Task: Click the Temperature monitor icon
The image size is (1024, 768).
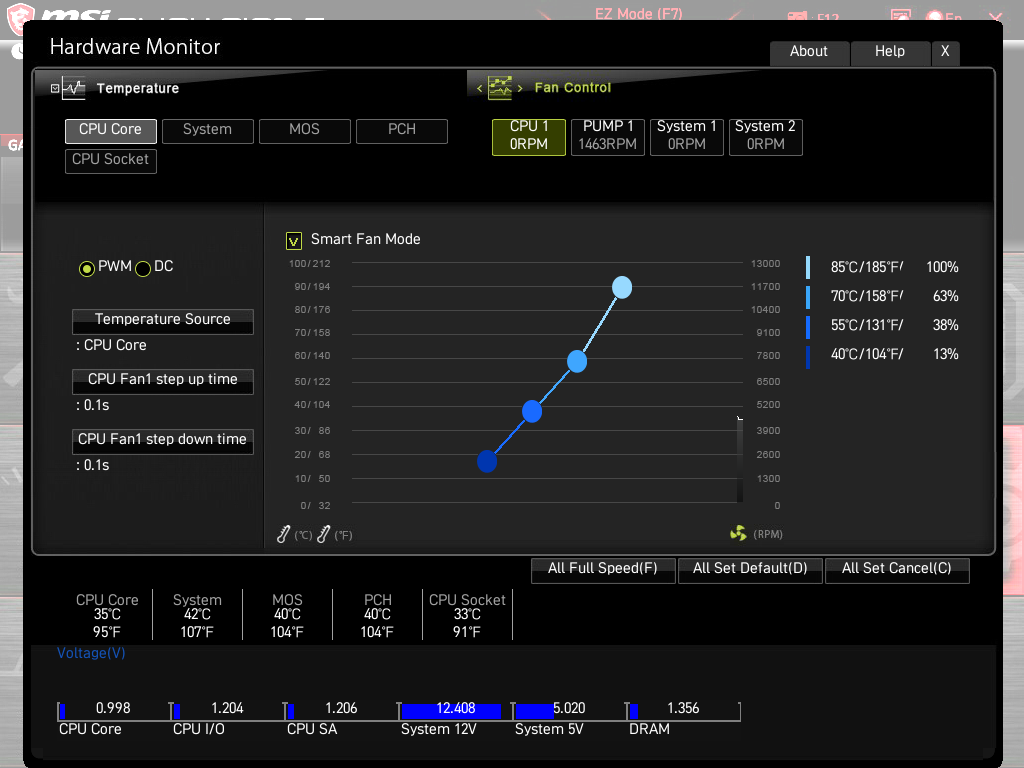Action: click(74, 88)
